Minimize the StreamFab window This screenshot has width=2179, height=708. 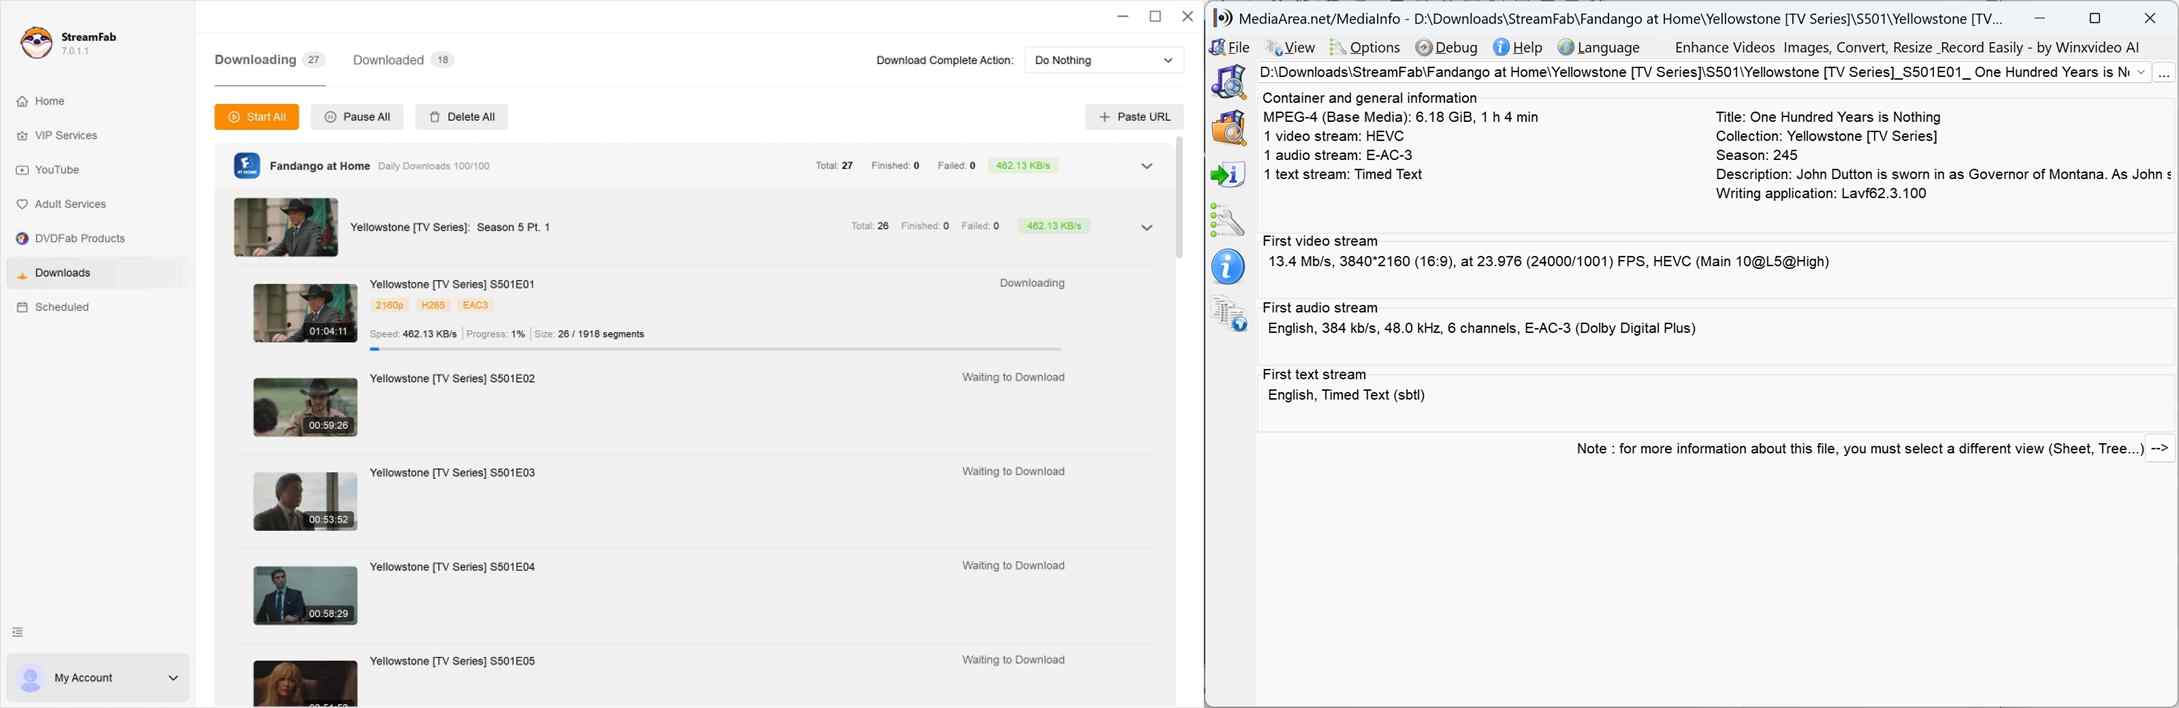[x=1123, y=16]
